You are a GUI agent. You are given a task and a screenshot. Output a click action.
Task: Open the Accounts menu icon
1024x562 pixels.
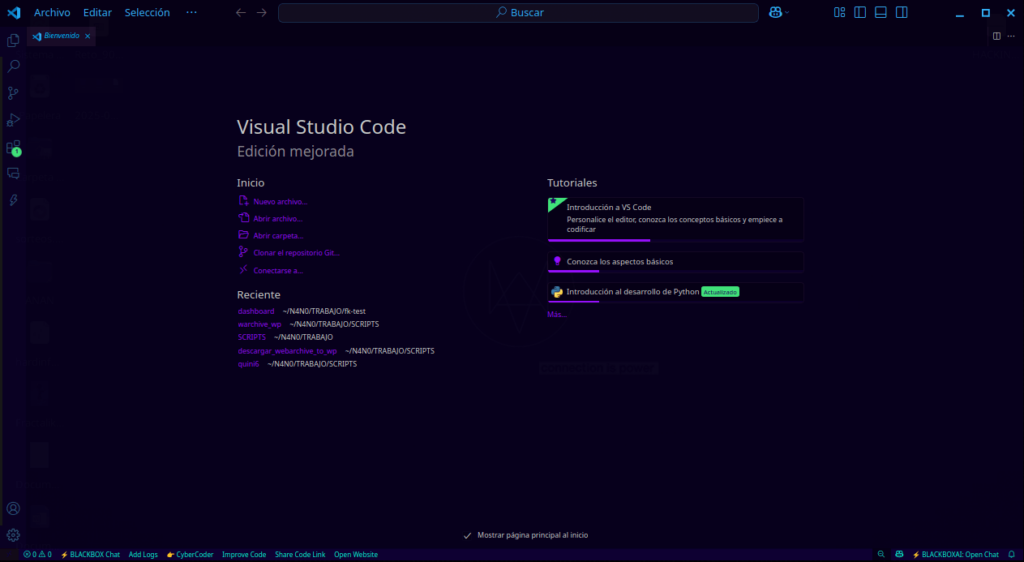[x=13, y=508]
